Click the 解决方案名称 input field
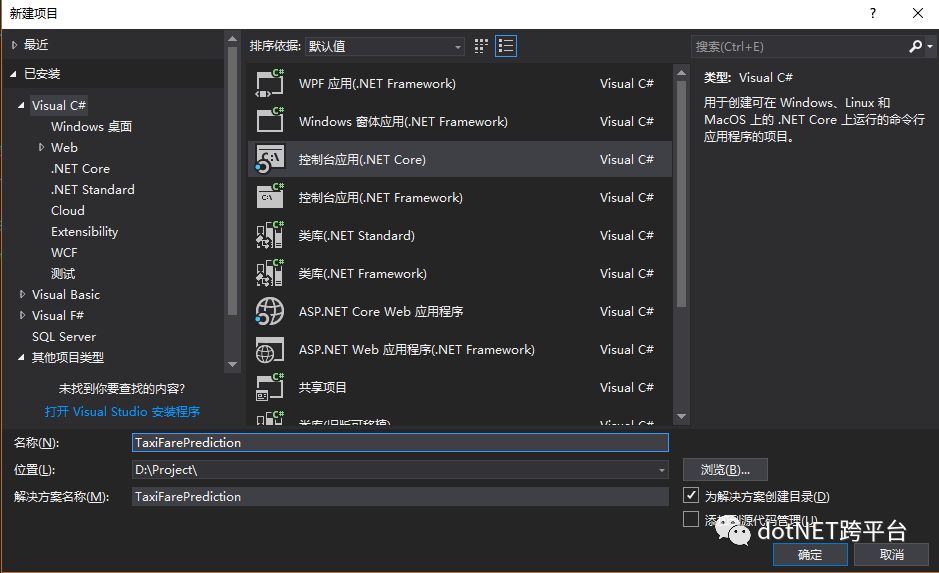 tap(400, 496)
